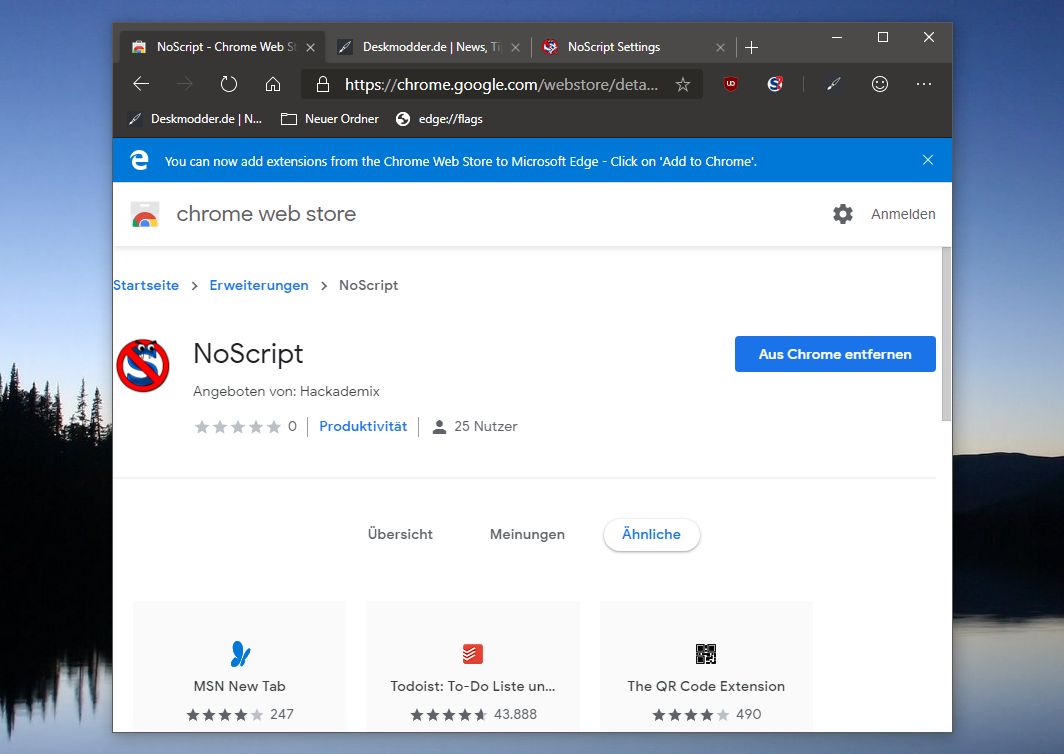The height and width of the screenshot is (754, 1064).
Task: Open the uBlock Origin extension icon
Action: click(731, 84)
